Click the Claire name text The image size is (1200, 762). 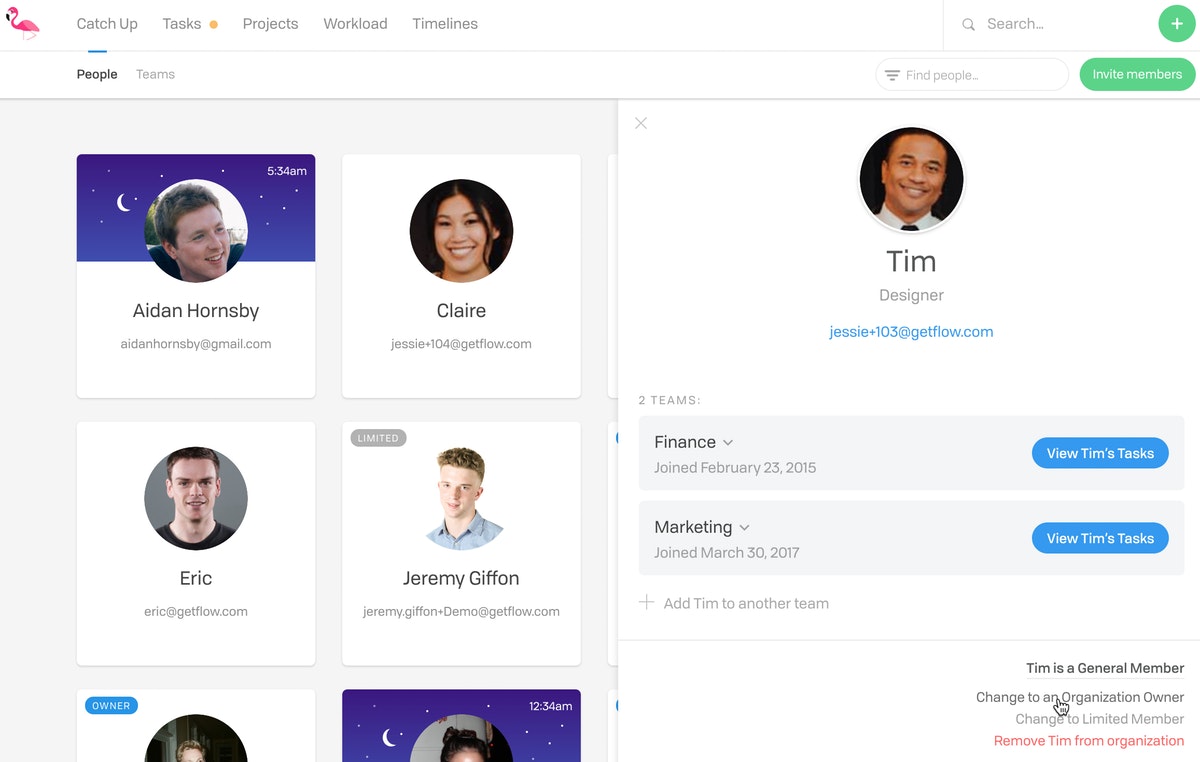point(461,310)
